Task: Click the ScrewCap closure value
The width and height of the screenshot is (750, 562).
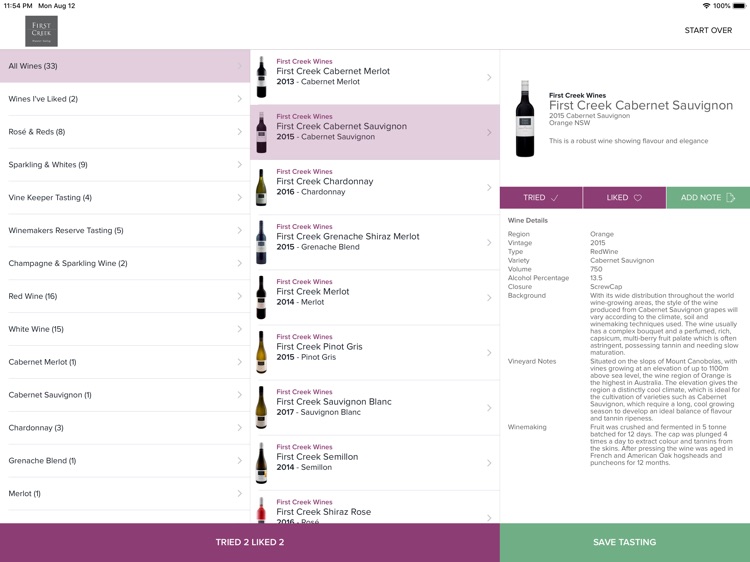Action: tap(606, 287)
